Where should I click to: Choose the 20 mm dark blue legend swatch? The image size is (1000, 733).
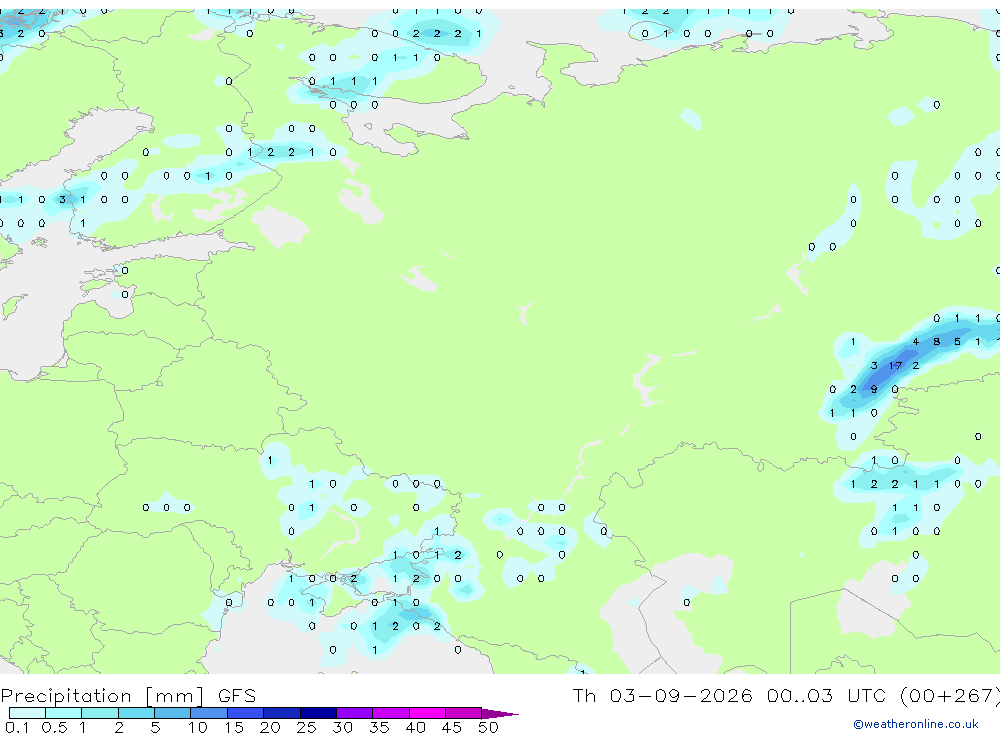point(282,713)
